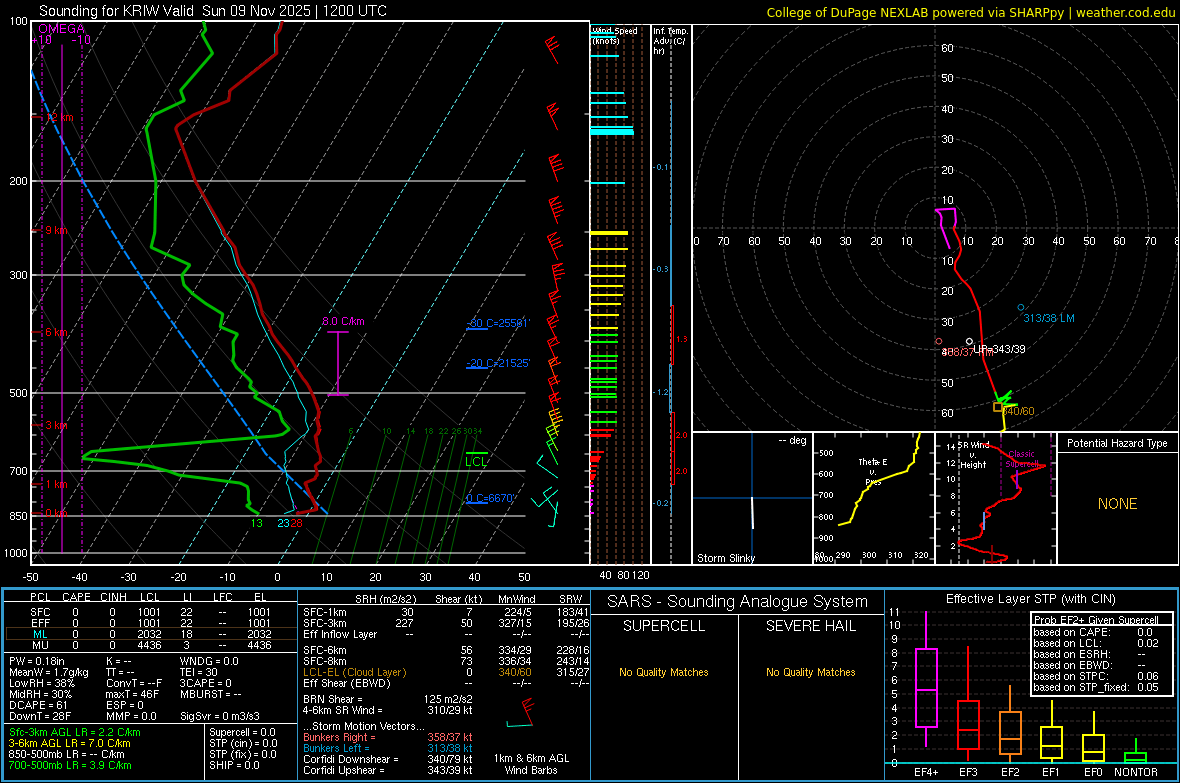Click the red 'Bunkers Right = 358/37 kt' line

(x=388, y=737)
